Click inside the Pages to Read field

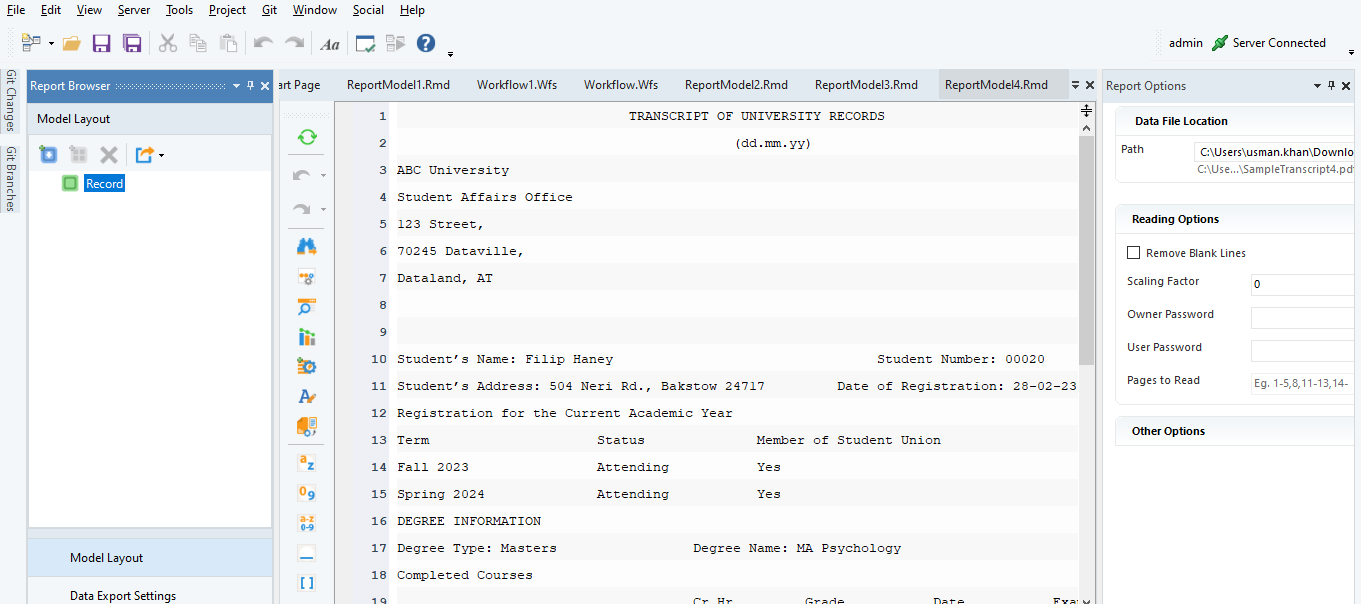1301,381
